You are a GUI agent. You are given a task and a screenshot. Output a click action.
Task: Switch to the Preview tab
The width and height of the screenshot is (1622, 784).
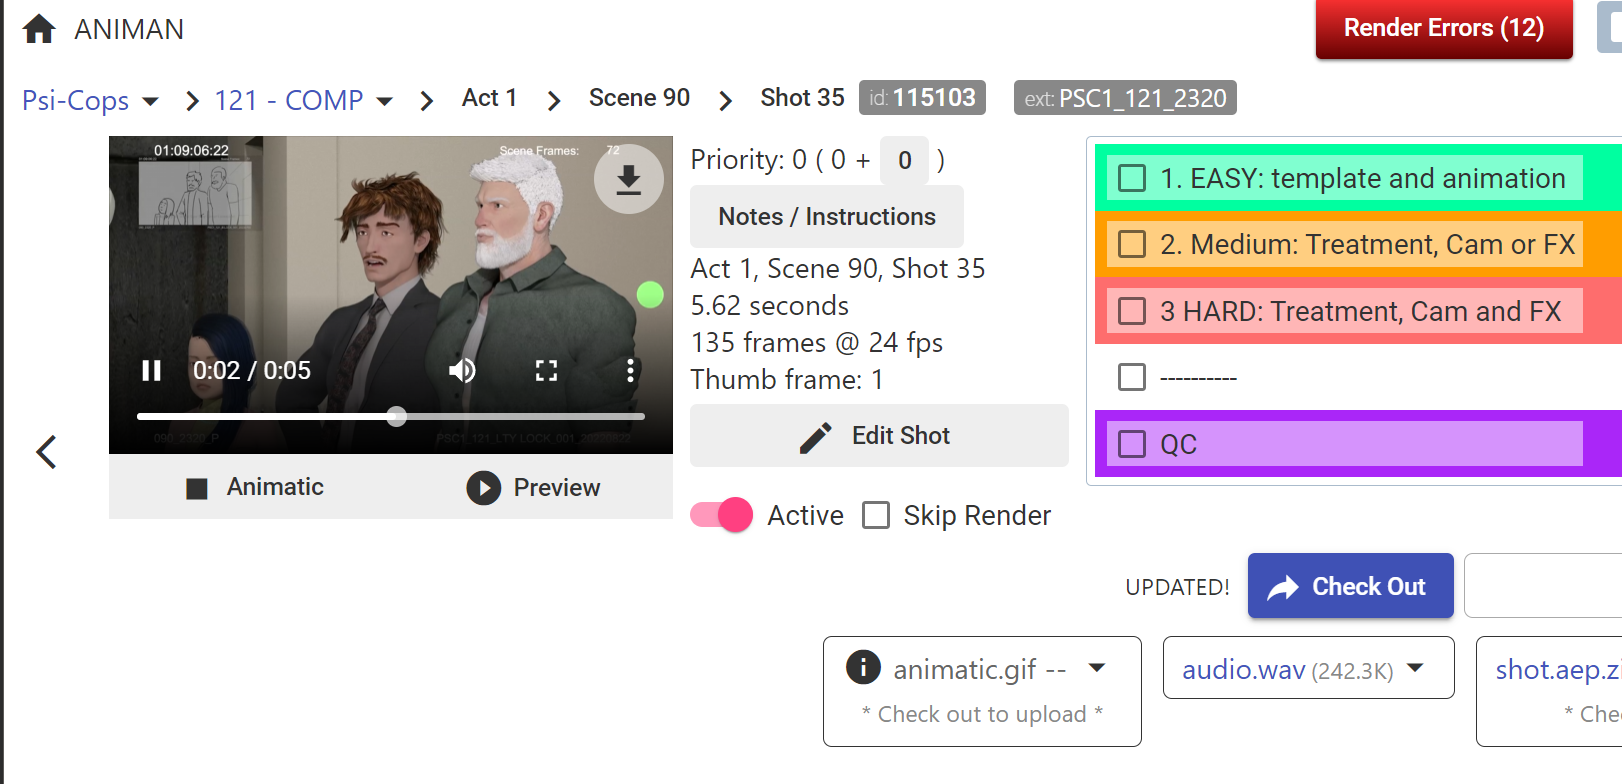534,487
